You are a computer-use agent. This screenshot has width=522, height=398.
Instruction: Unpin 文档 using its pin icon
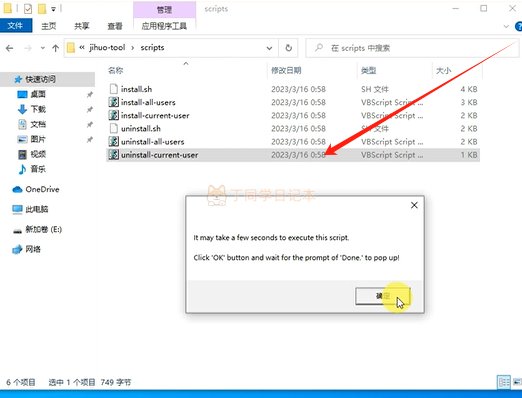90,125
